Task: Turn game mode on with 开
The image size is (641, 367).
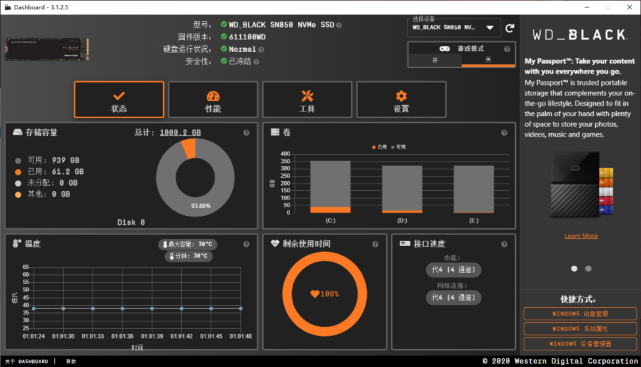Action: pyautogui.click(x=435, y=60)
